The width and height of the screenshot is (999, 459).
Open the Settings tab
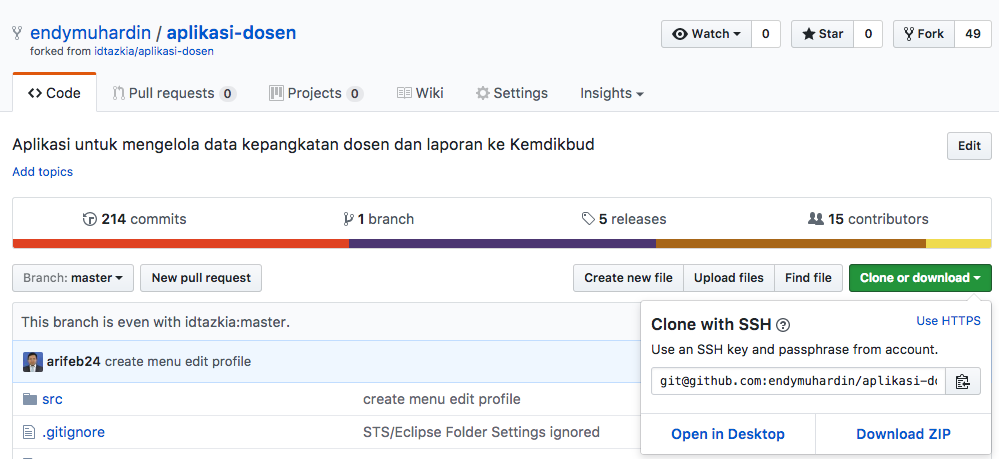click(512, 93)
